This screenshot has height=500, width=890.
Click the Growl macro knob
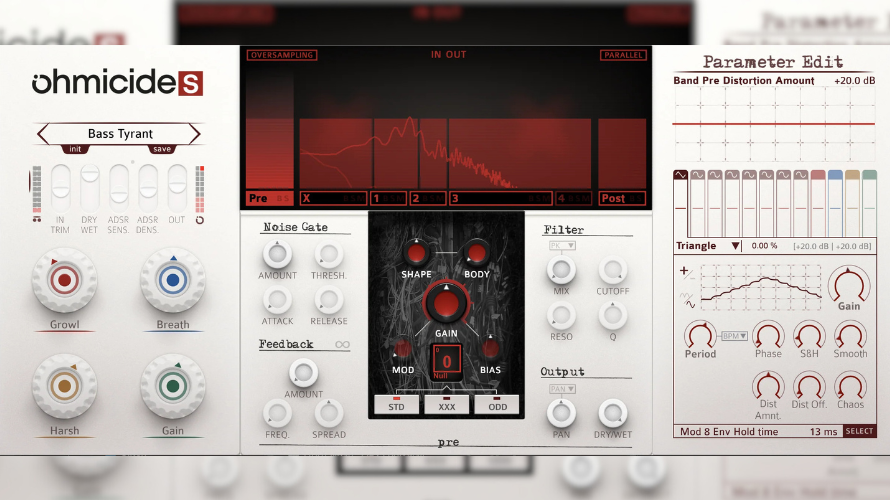click(64, 280)
